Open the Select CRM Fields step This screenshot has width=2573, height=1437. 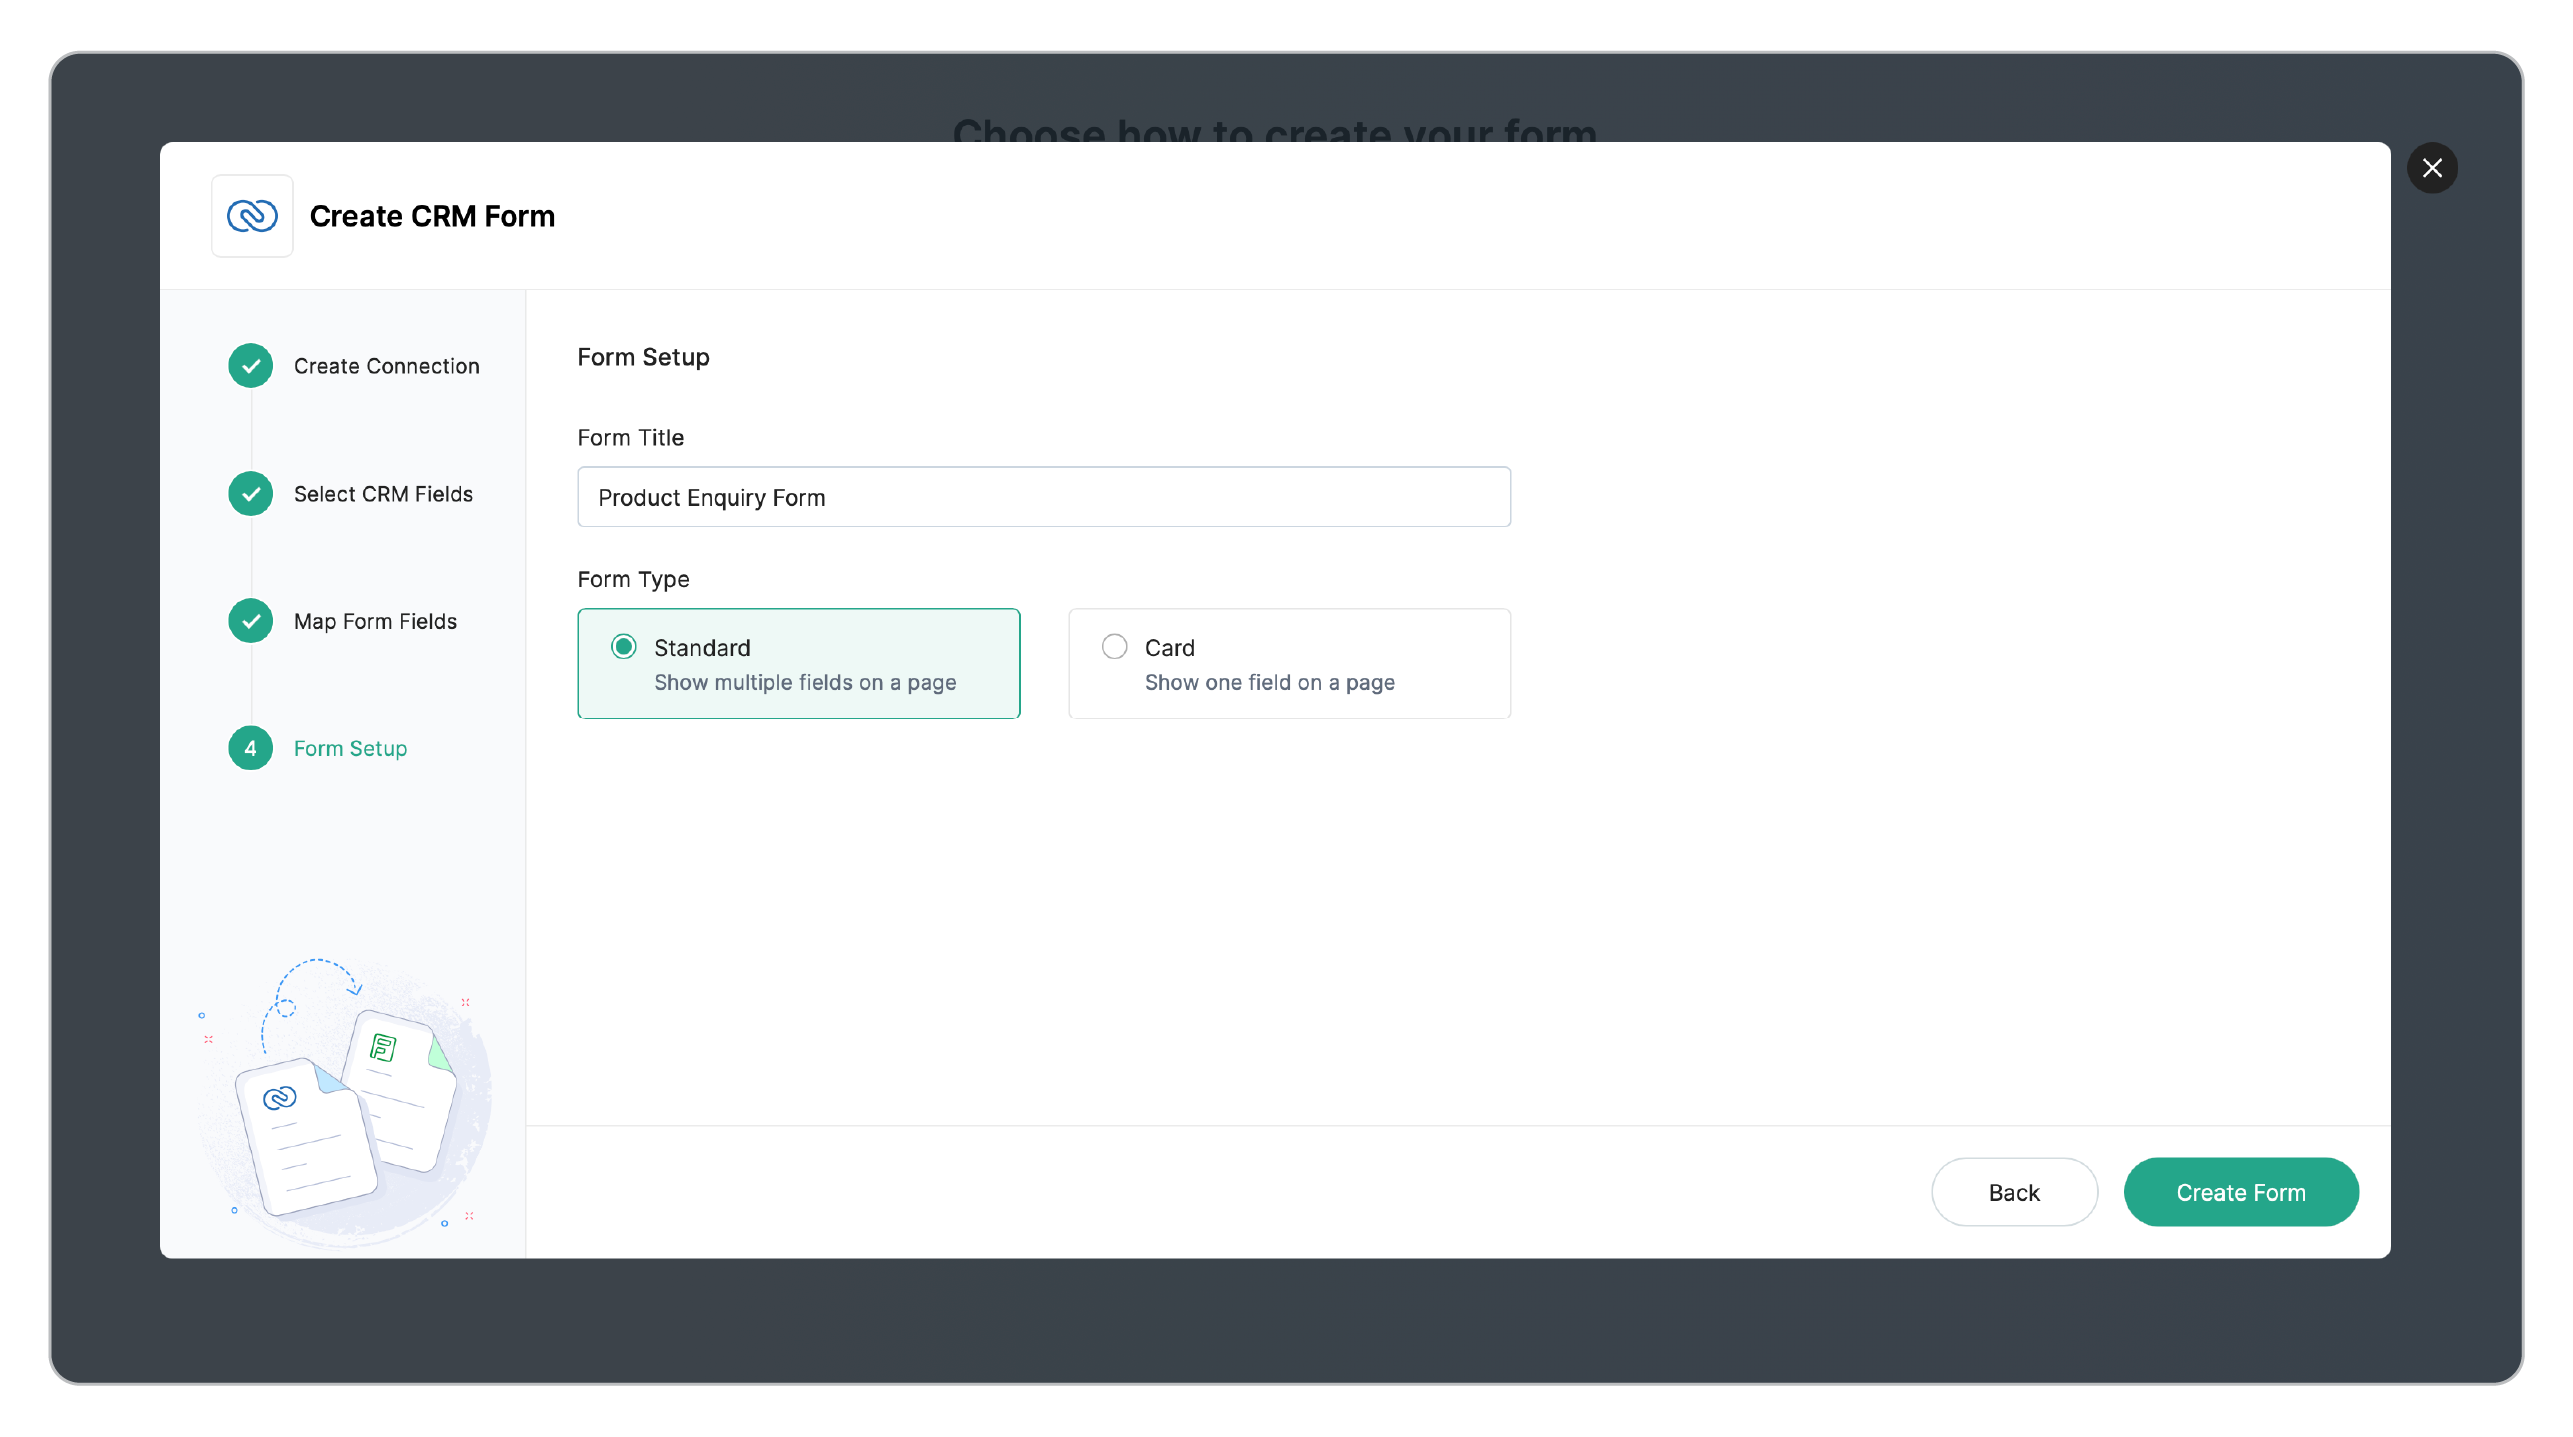tap(383, 493)
